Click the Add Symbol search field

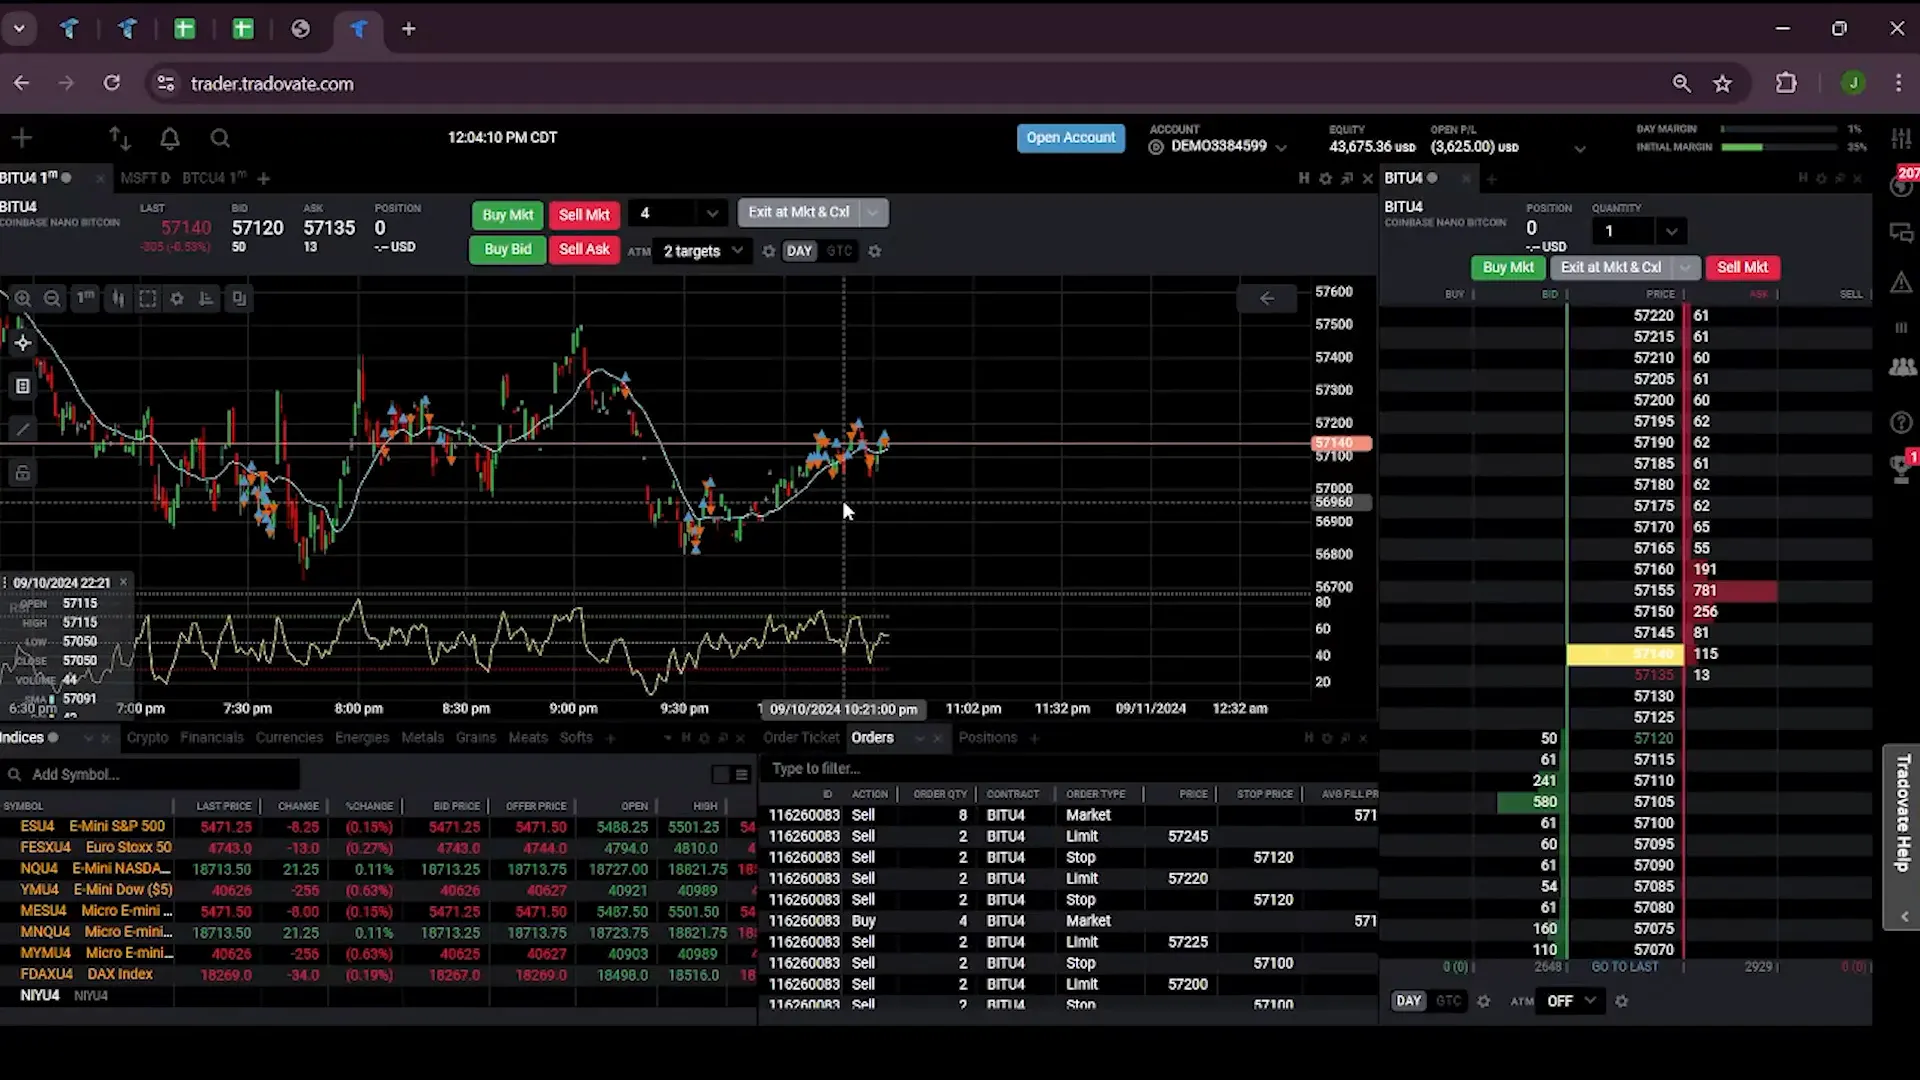point(150,774)
